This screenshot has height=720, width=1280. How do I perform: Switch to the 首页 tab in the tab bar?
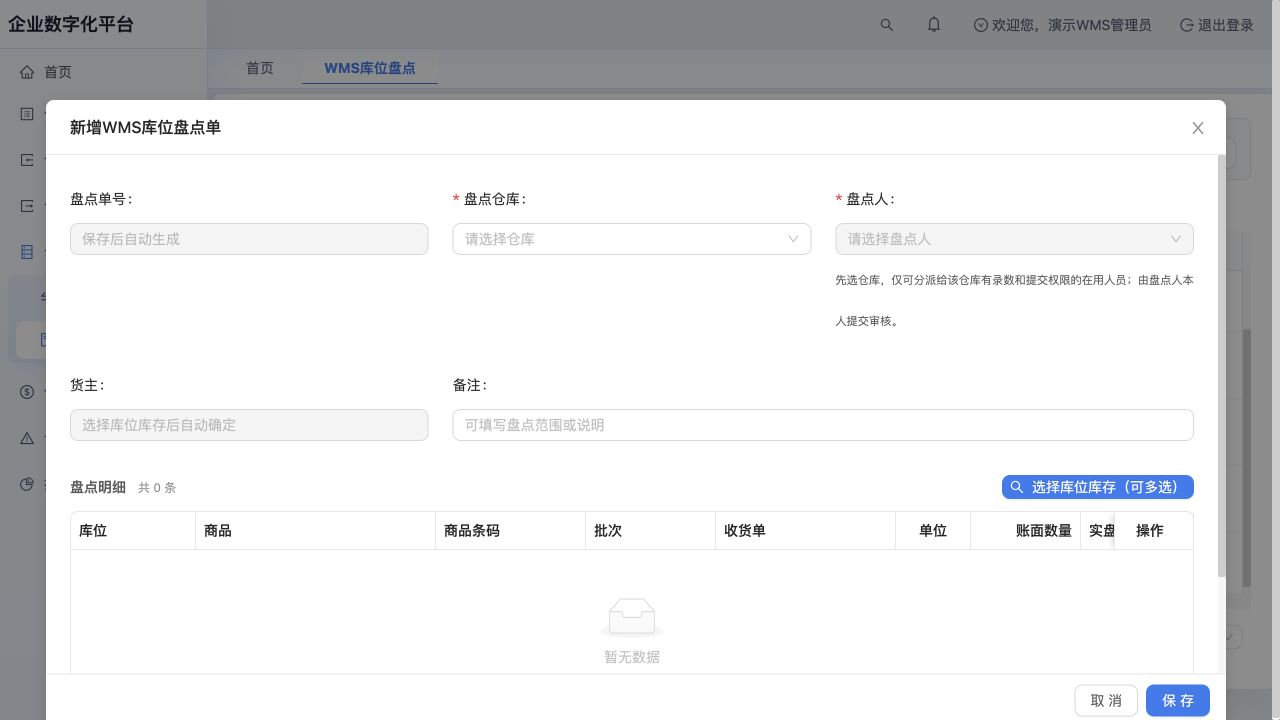tap(260, 68)
